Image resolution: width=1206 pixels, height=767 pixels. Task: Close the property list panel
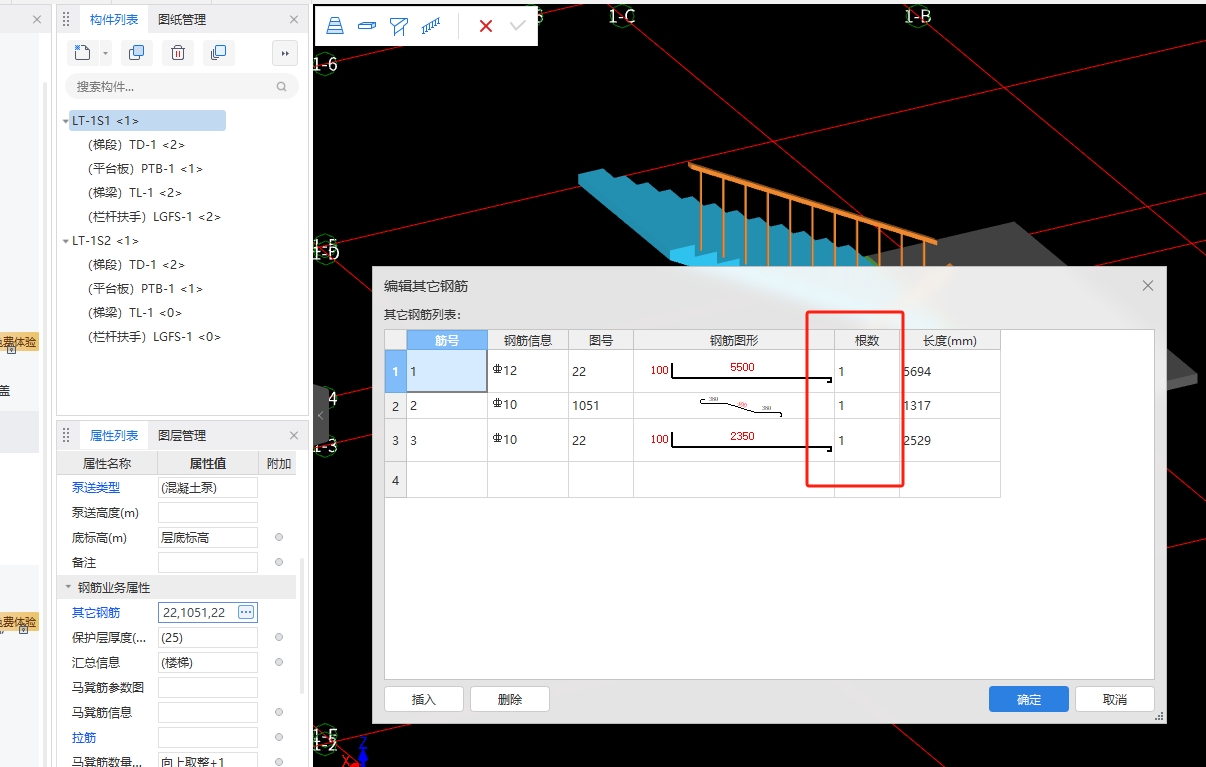coord(294,435)
